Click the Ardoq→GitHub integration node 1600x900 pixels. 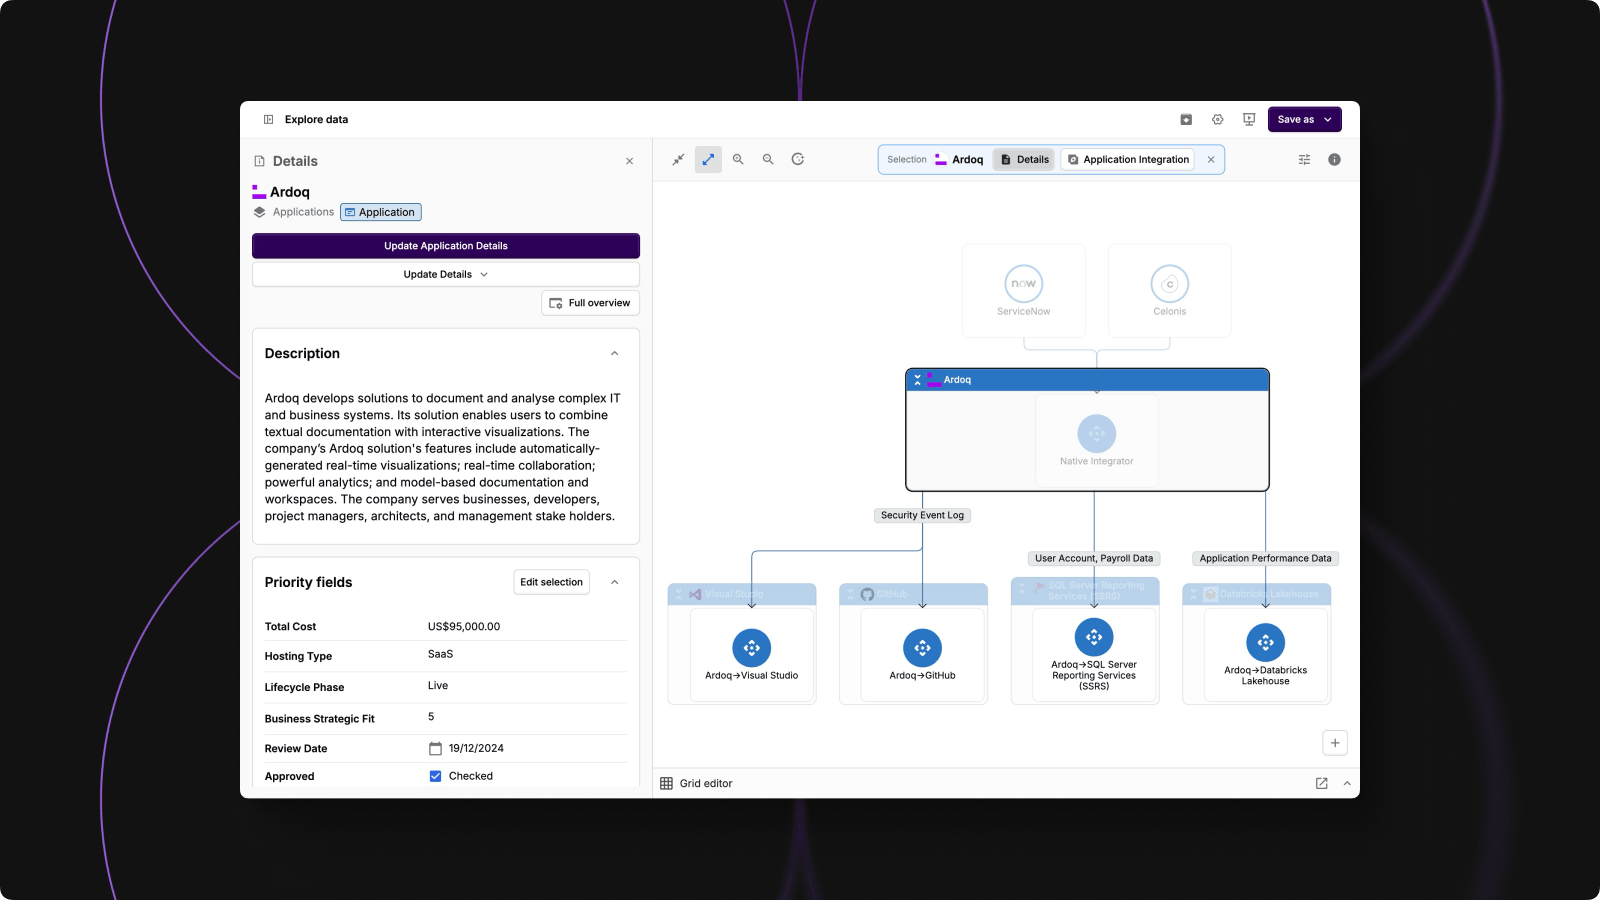922,648
